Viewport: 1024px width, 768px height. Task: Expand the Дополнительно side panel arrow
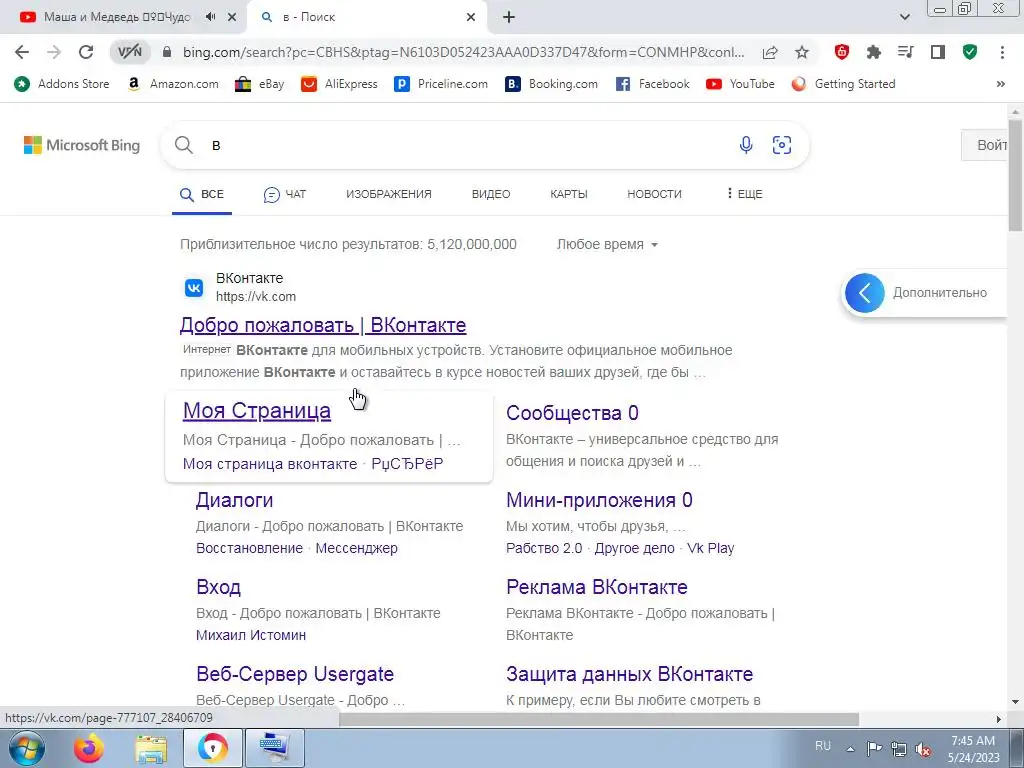coord(865,293)
